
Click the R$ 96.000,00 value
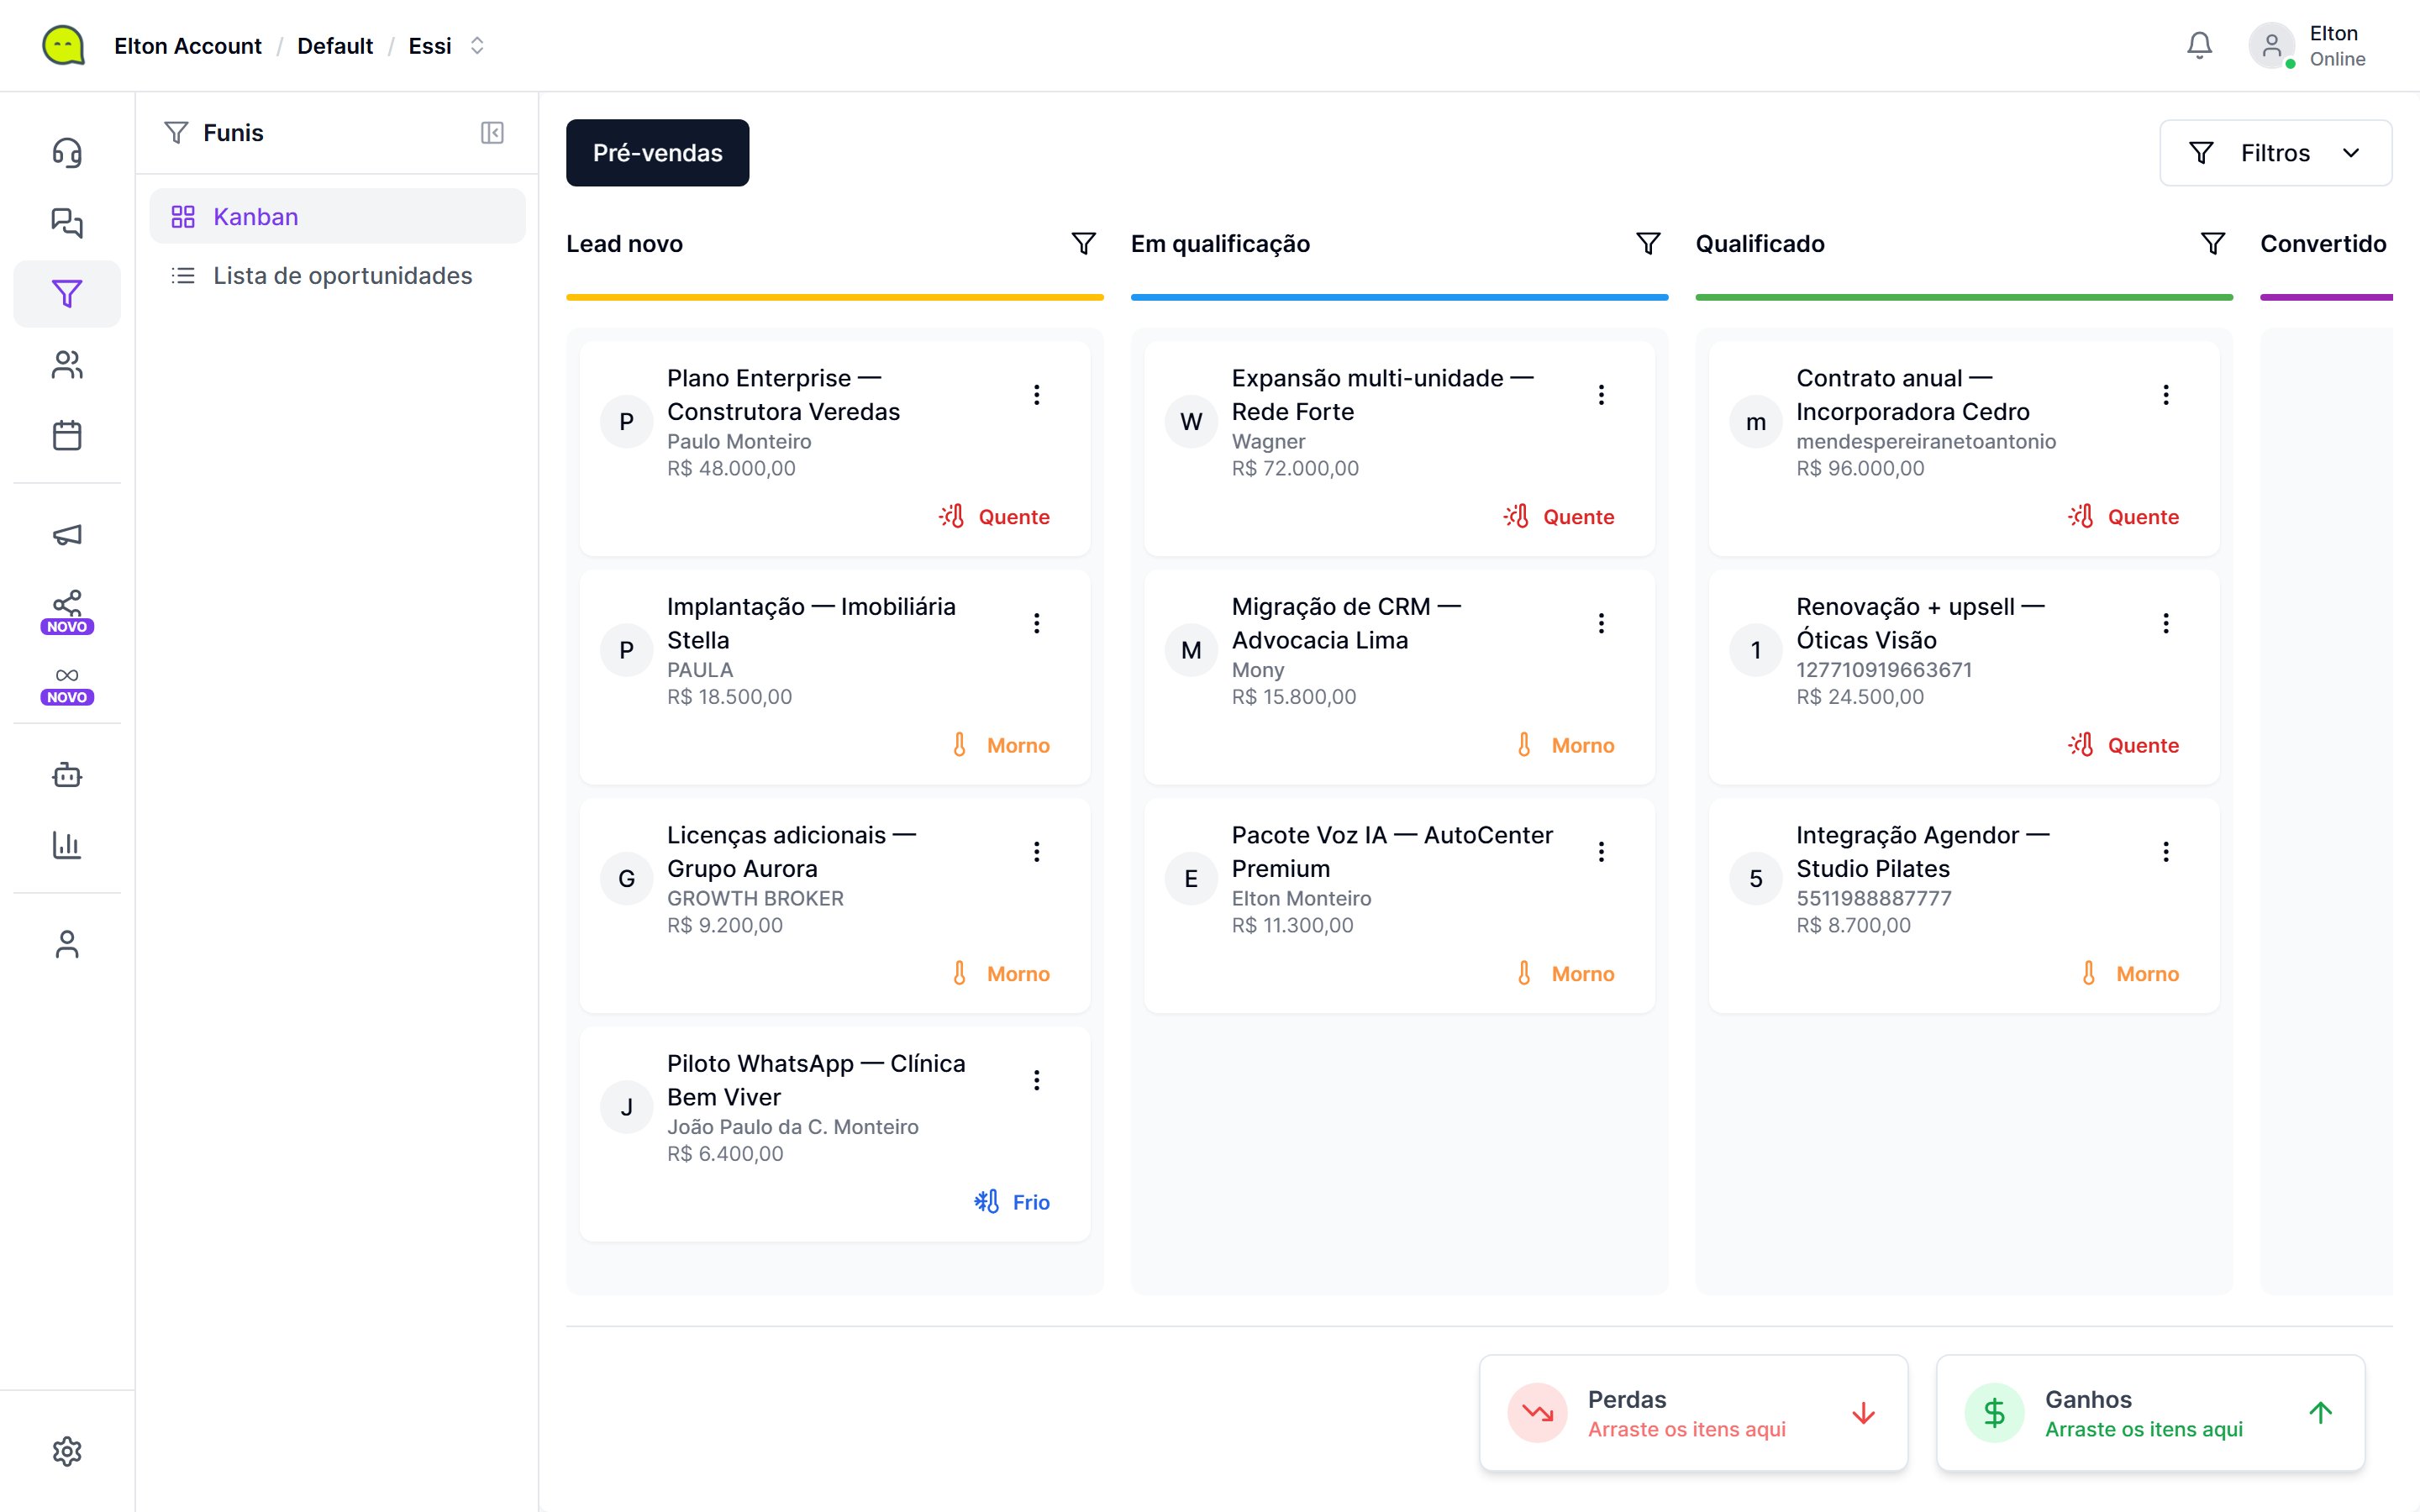pos(1860,468)
